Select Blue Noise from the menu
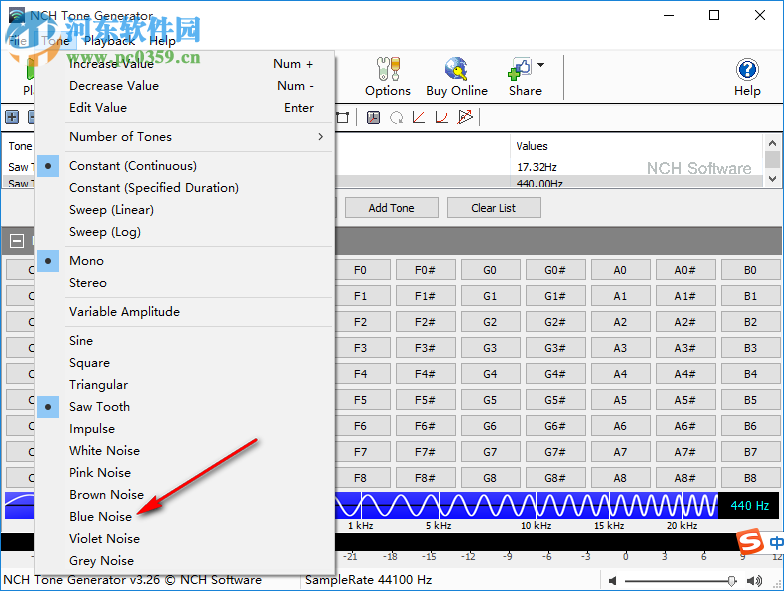The image size is (784, 591). 100,517
